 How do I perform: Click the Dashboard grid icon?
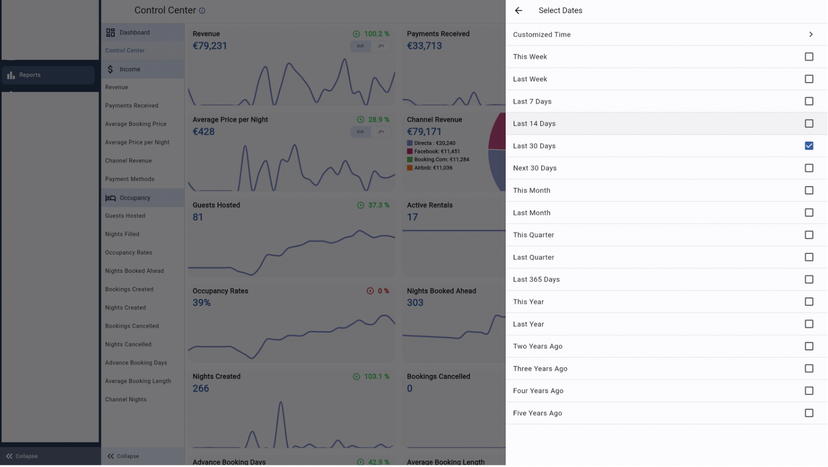click(111, 33)
